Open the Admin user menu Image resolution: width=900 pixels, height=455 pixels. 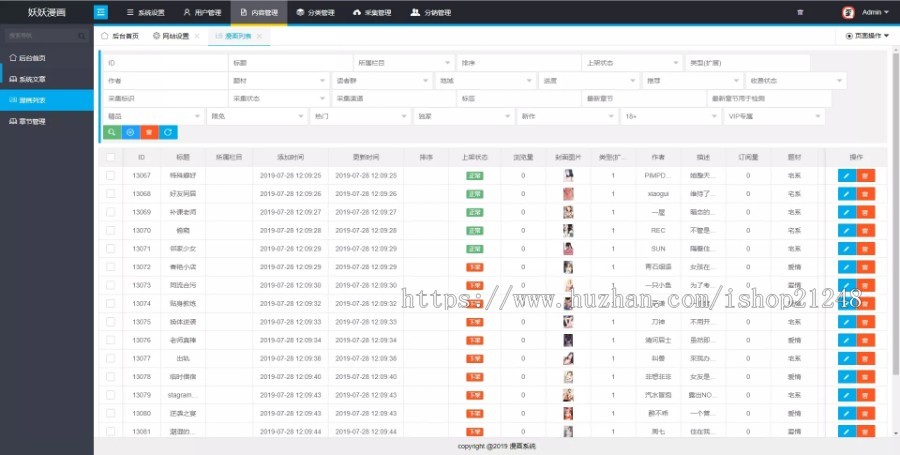tap(875, 12)
